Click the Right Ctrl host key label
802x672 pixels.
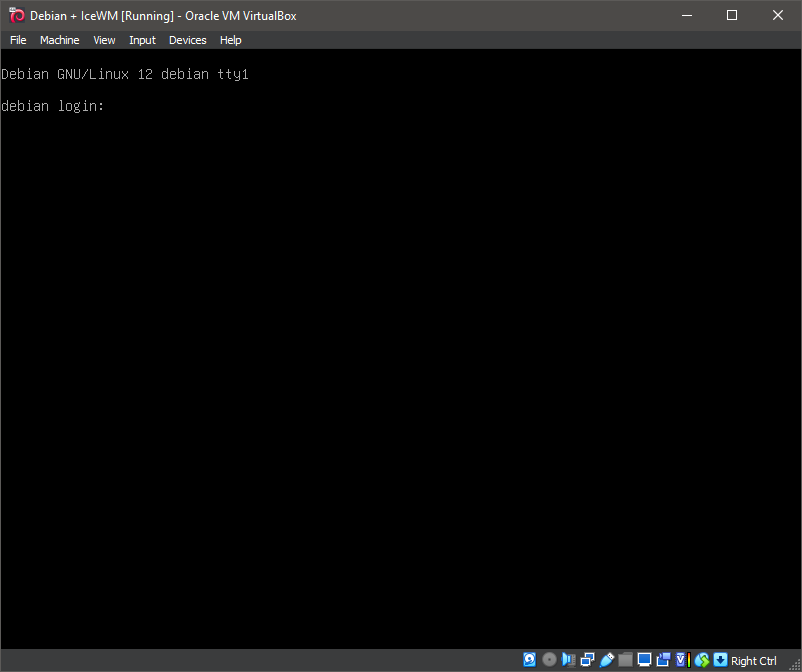(754, 661)
